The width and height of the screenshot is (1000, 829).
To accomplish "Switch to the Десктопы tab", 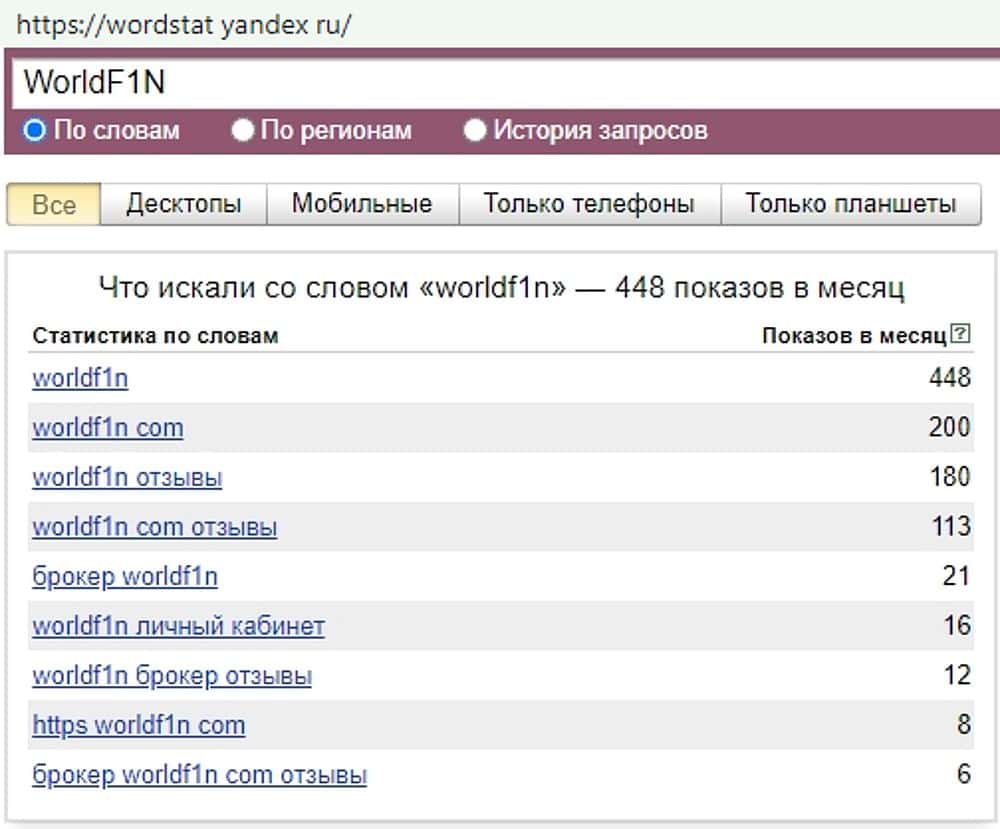I will (x=184, y=204).
